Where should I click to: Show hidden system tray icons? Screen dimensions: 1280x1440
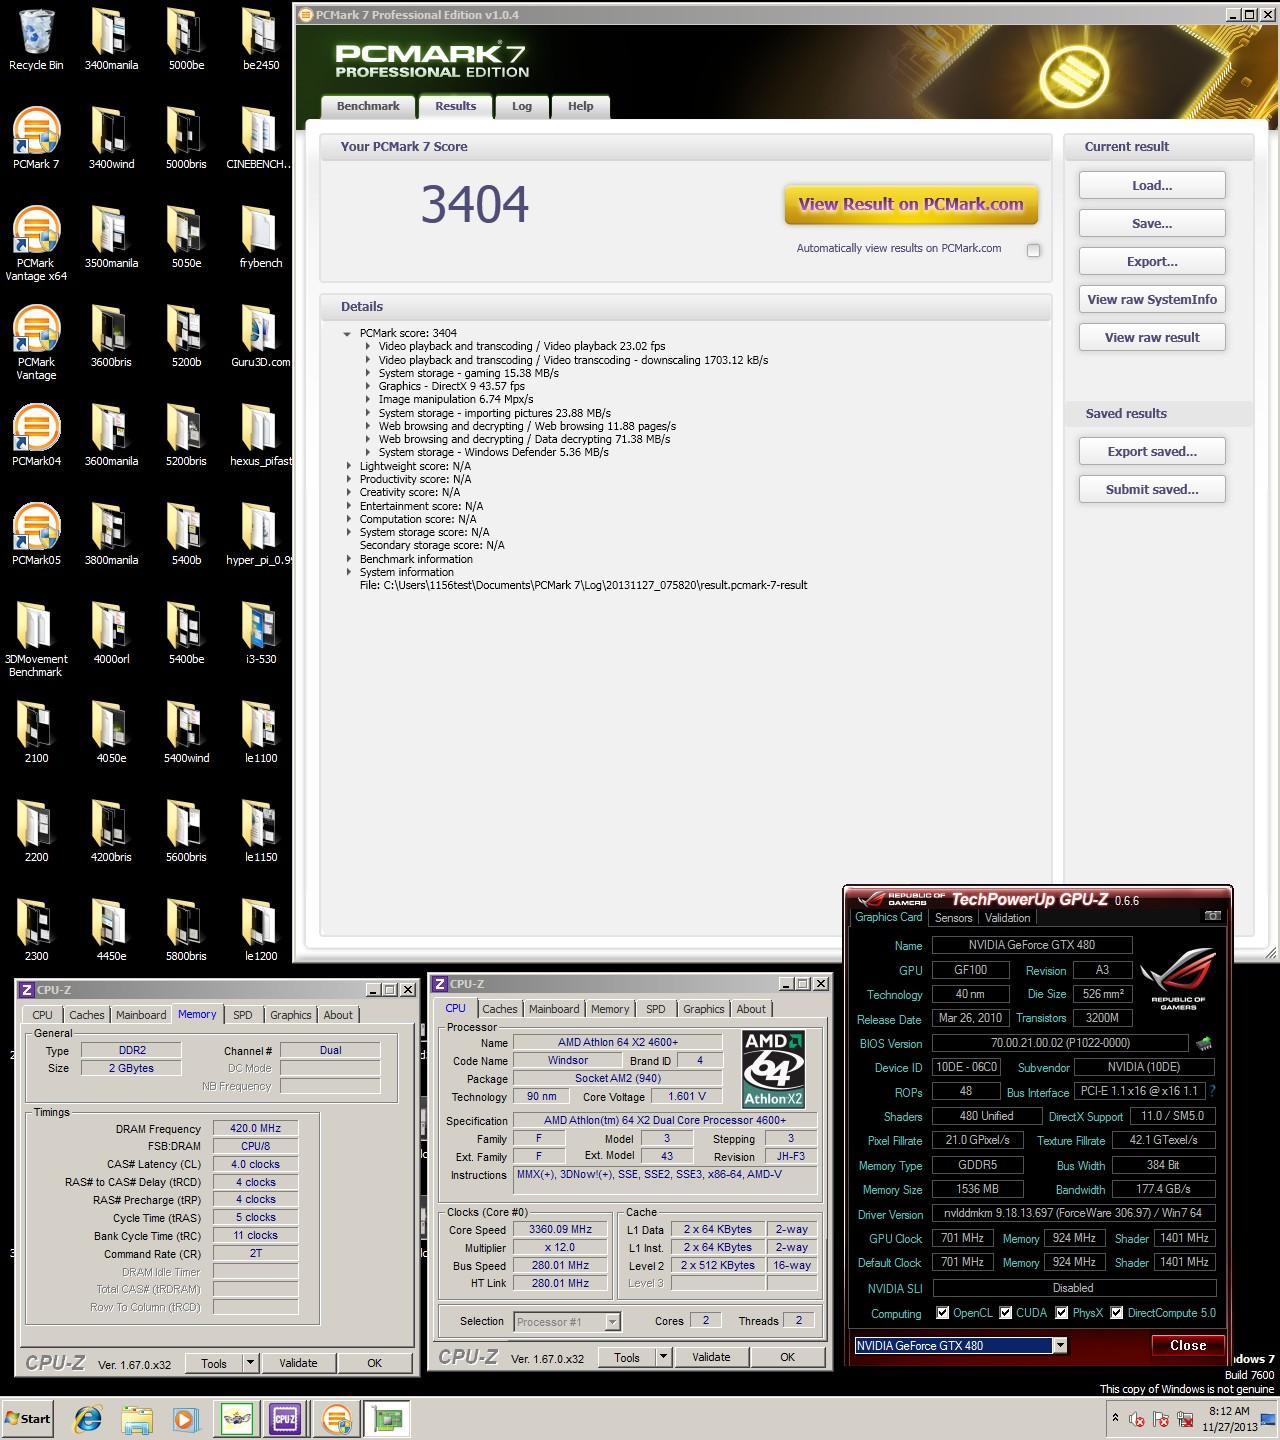tap(1115, 1418)
